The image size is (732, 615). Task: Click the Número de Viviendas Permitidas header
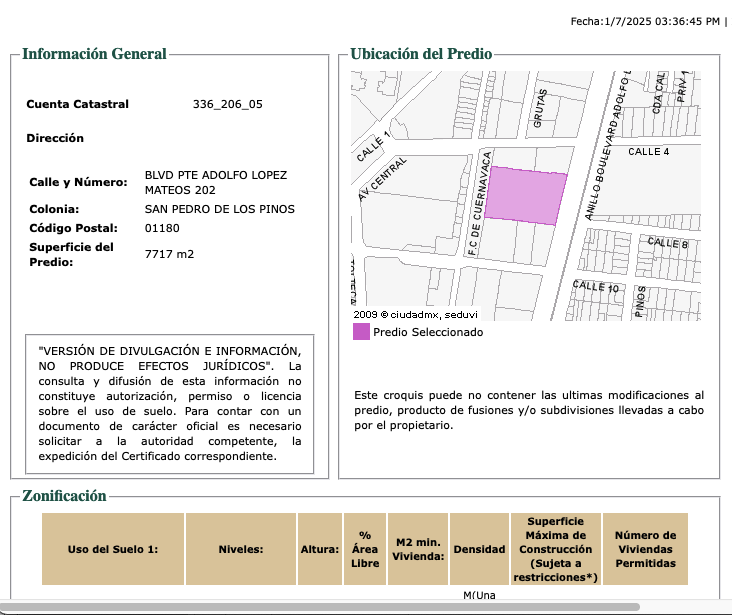(645, 549)
